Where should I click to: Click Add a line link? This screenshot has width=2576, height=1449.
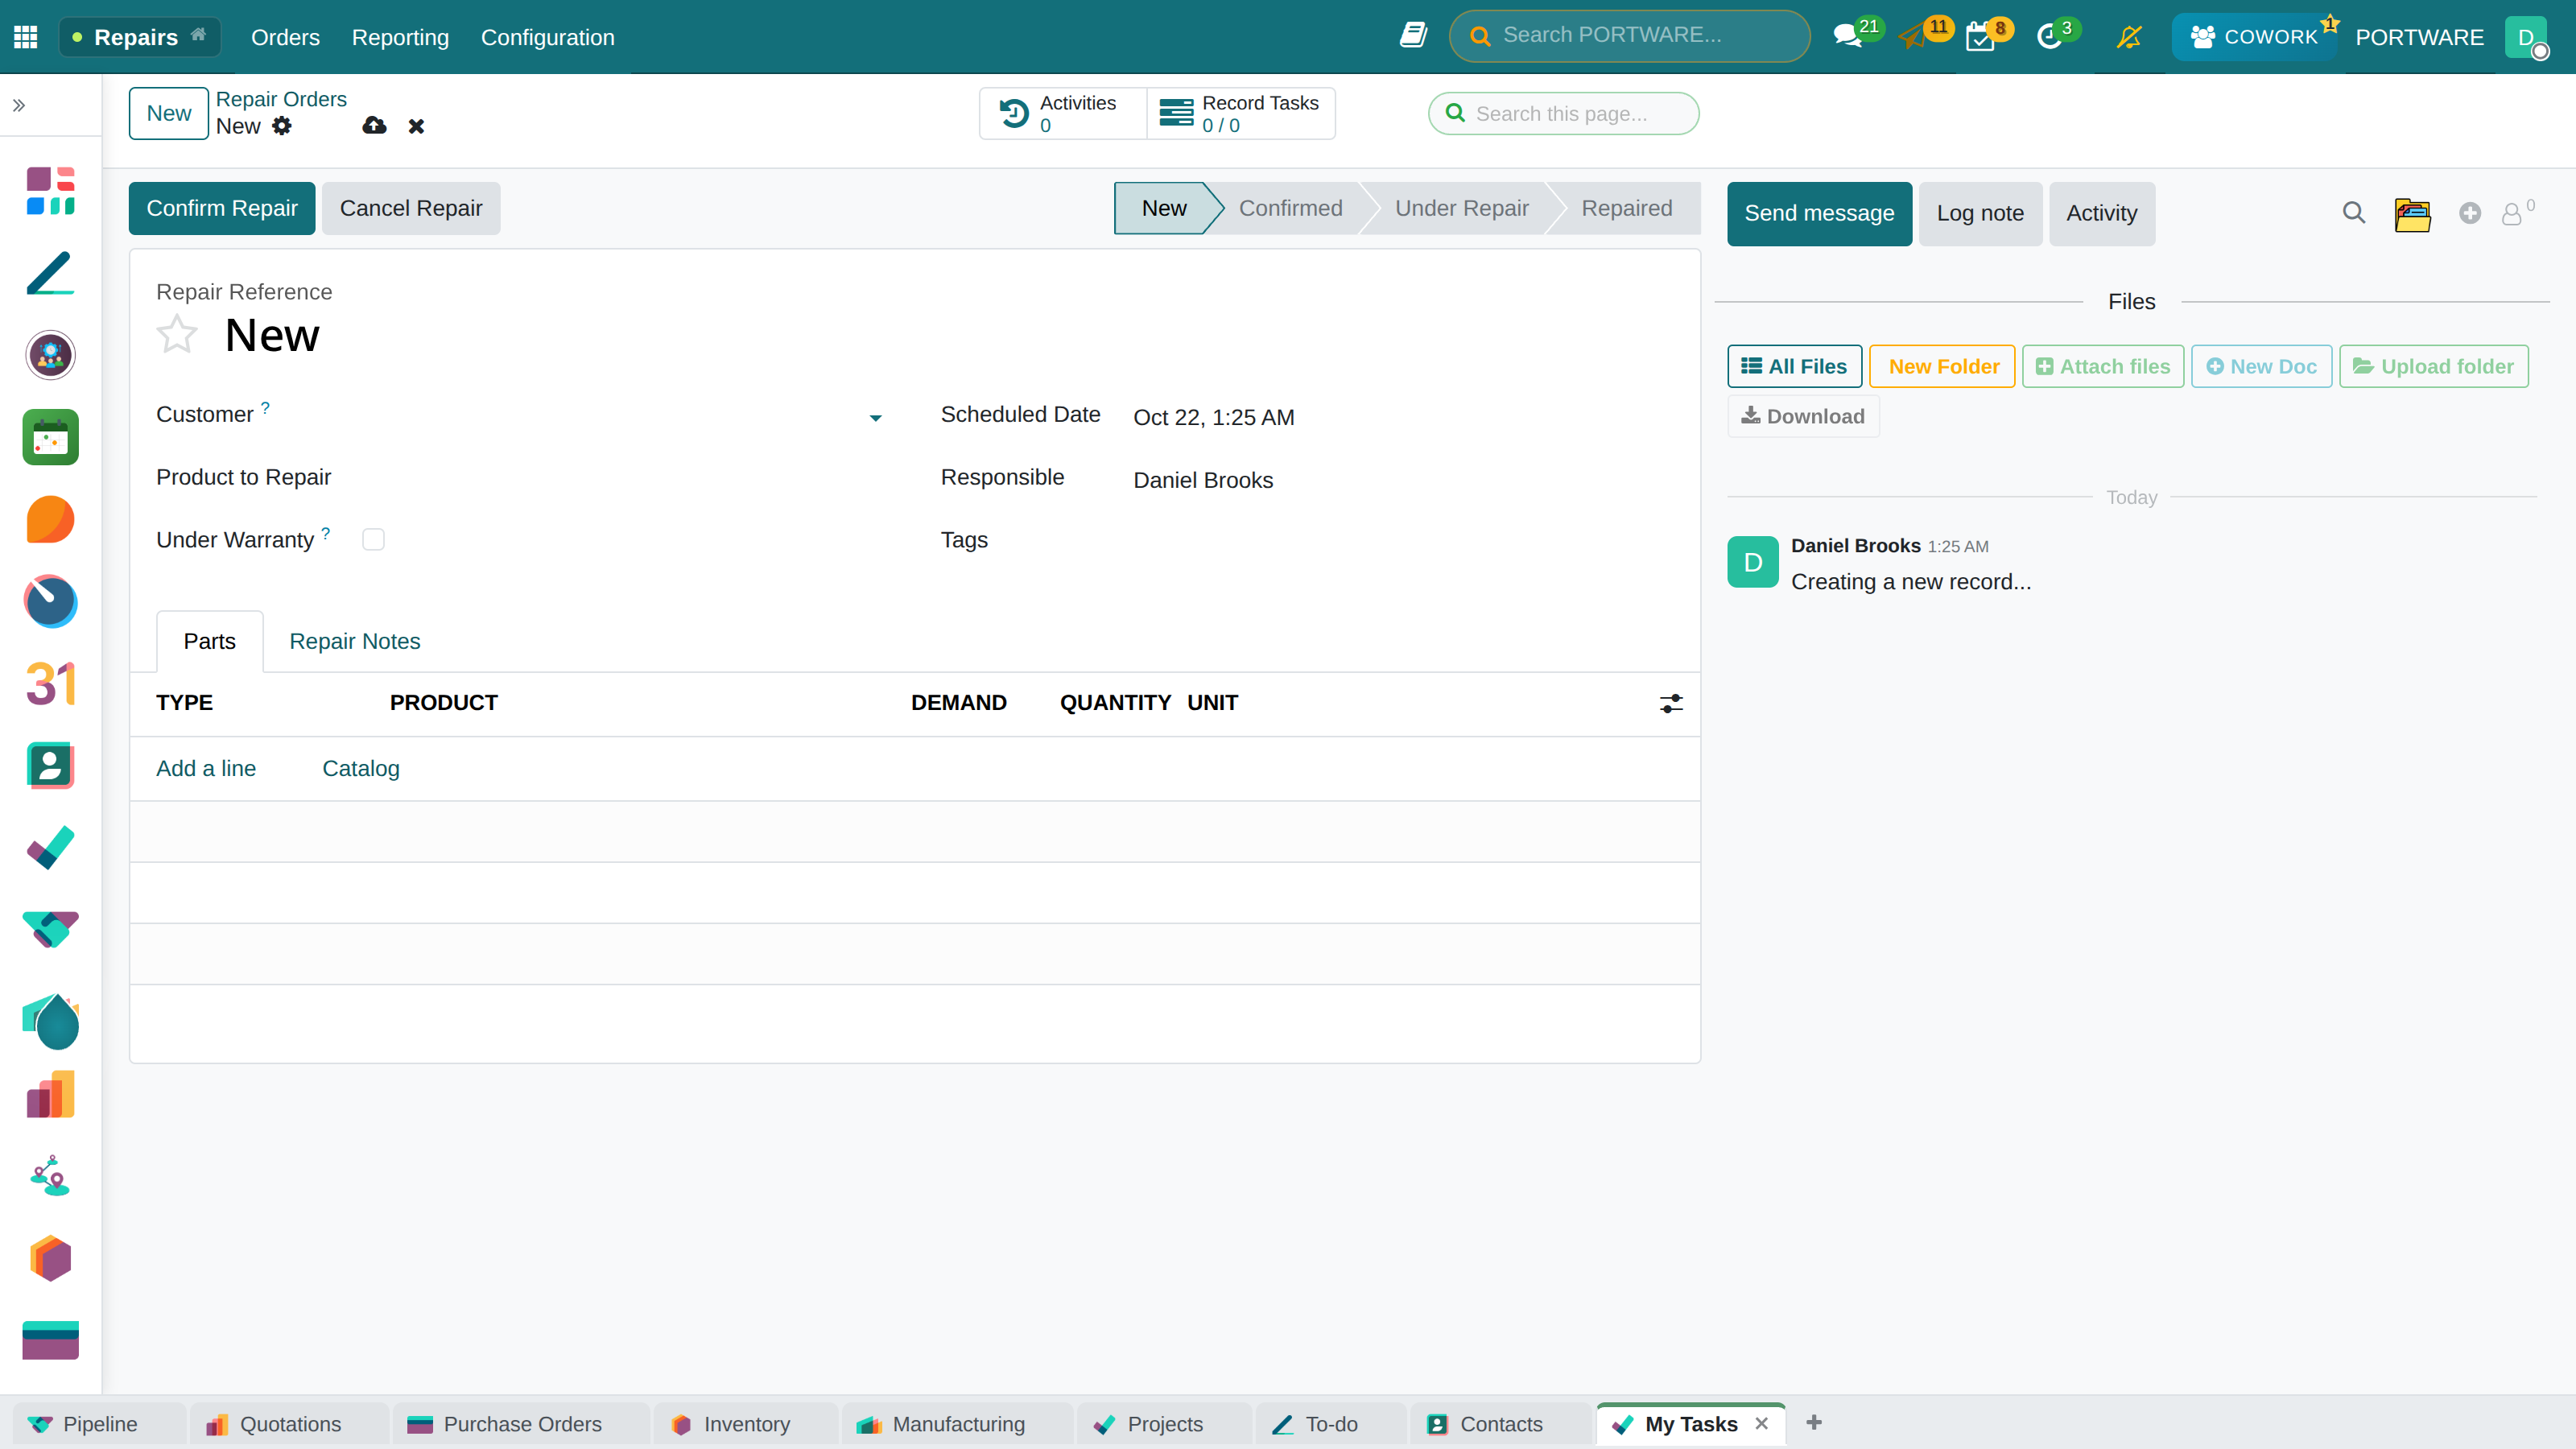tap(206, 768)
